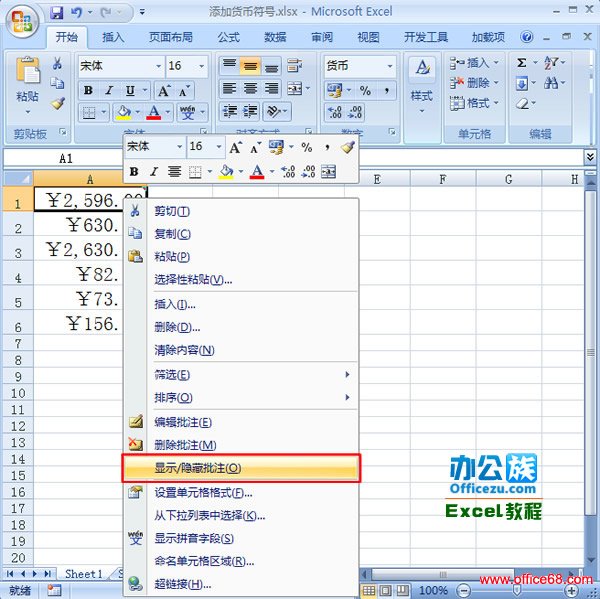Screen dimensions: 600x599
Task: Choose 编辑批注 from context menu
Action: click(x=241, y=422)
